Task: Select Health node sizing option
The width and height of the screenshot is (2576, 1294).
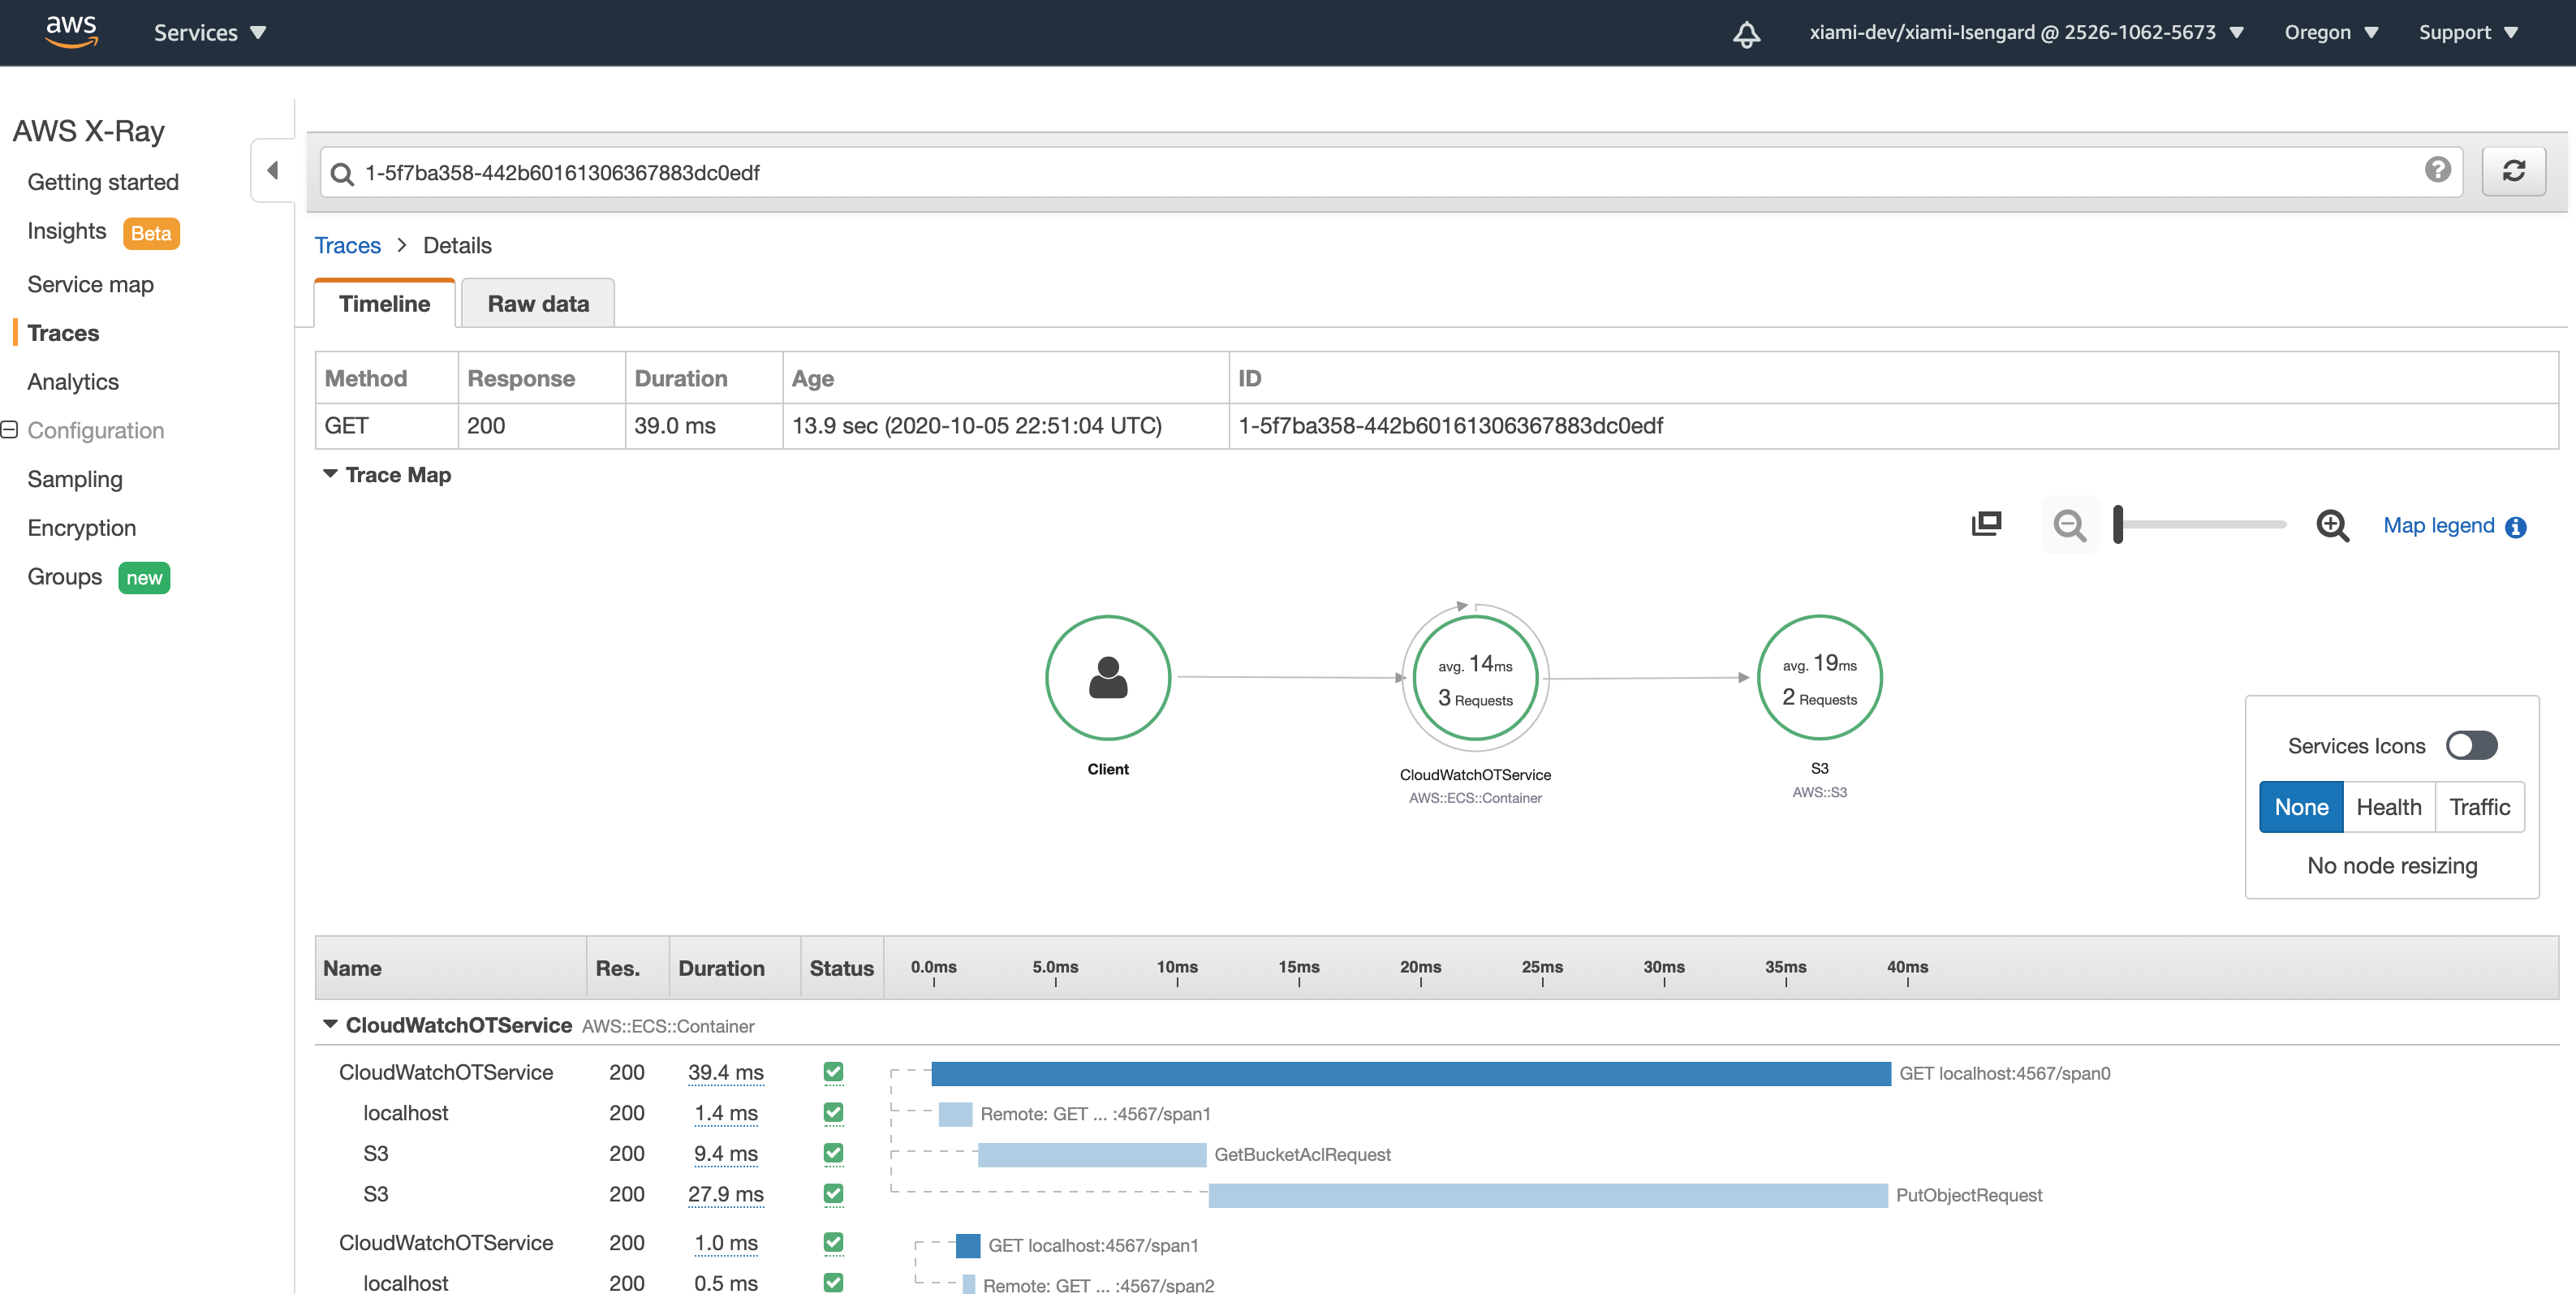Action: [x=2388, y=807]
